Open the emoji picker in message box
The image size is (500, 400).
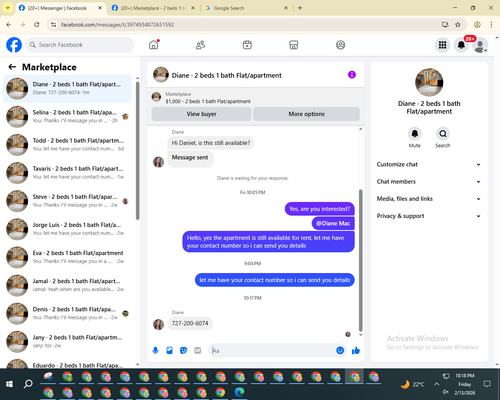[x=340, y=350]
